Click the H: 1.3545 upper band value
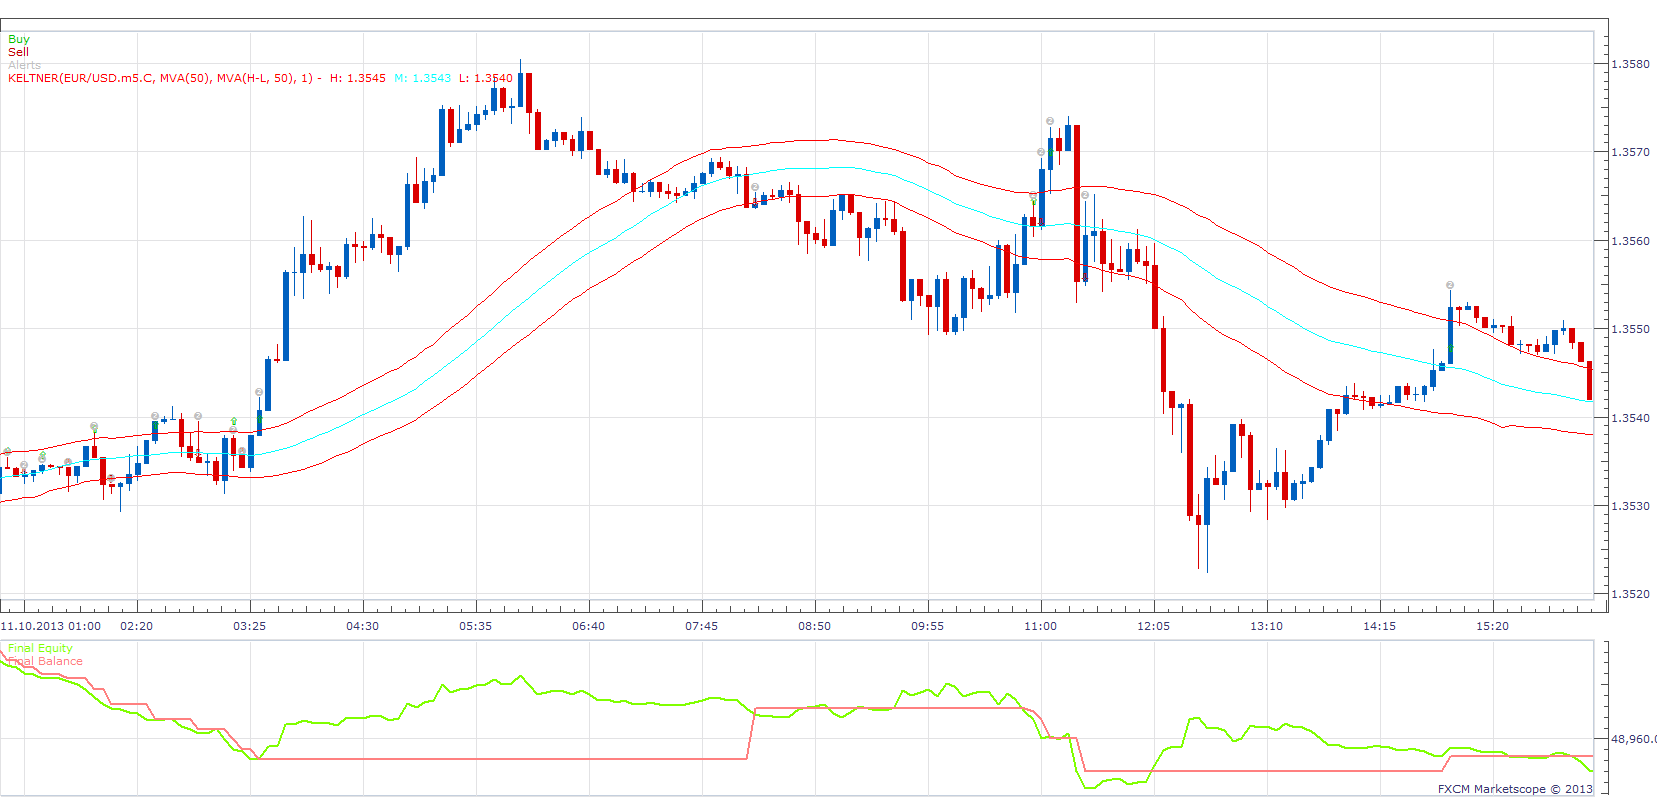The image size is (1659, 797). 357,78
